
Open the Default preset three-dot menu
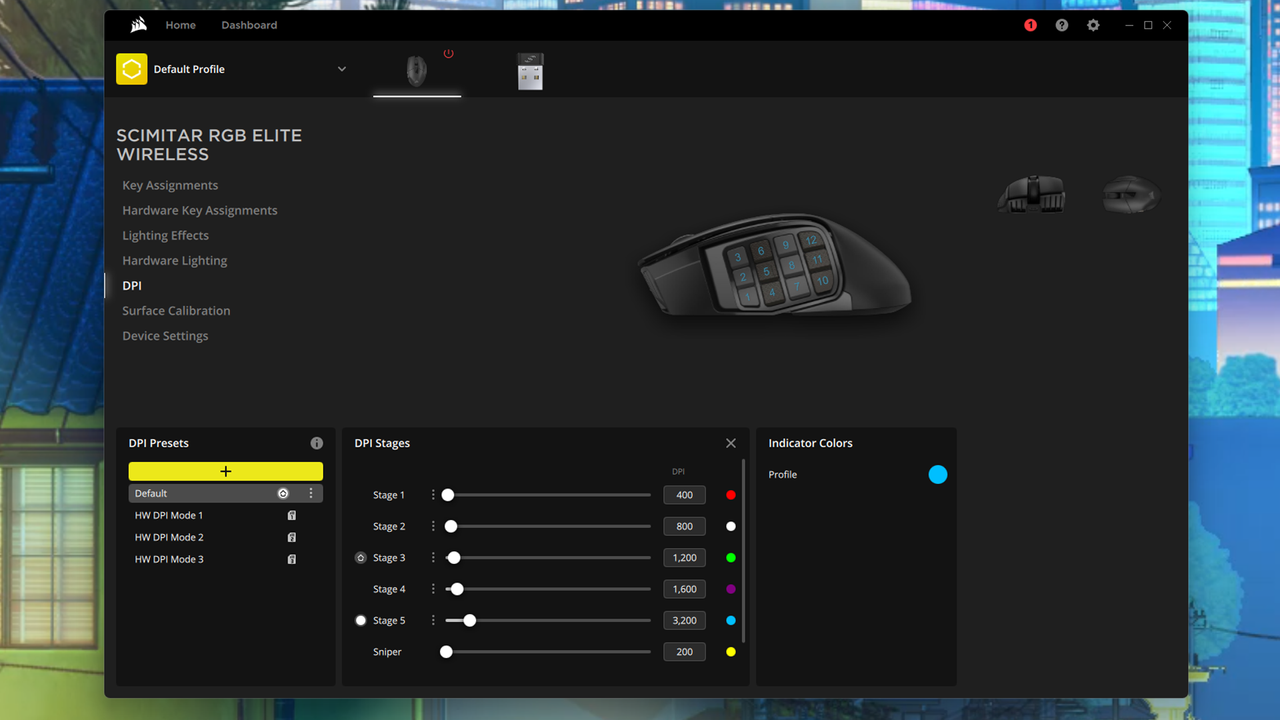[x=311, y=493]
